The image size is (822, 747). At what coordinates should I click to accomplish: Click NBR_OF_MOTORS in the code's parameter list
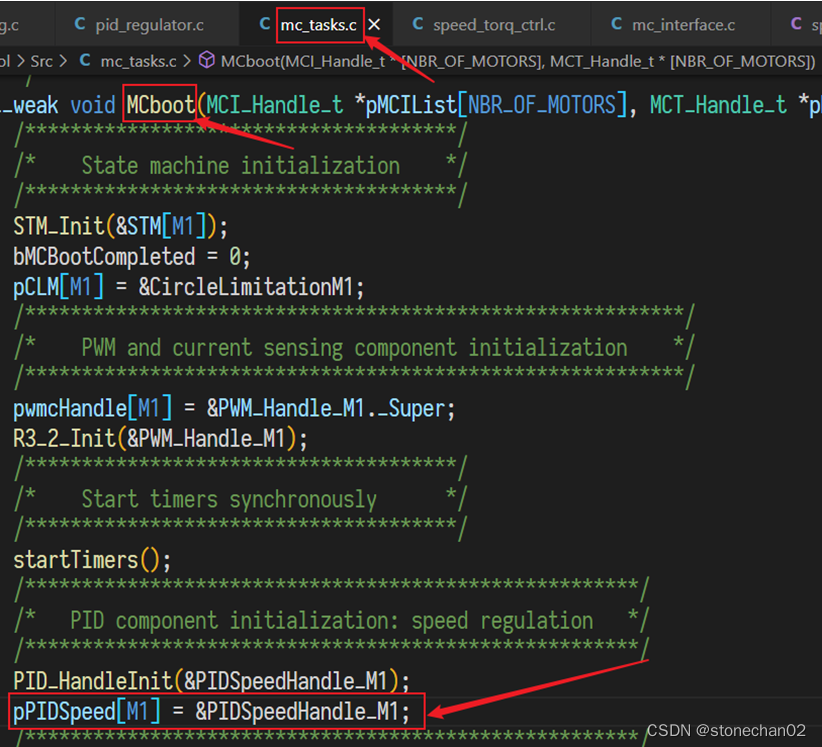[x=542, y=105]
